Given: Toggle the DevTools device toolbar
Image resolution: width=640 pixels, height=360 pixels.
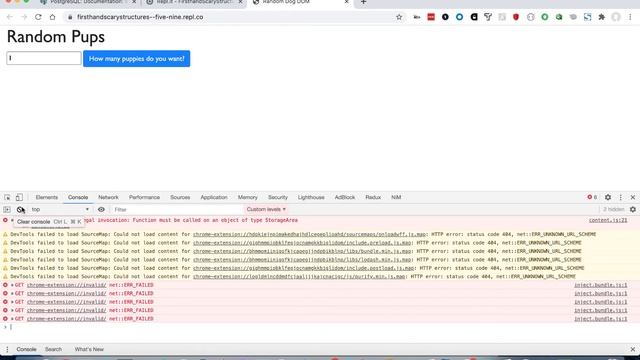Looking at the screenshot, I should [19, 198].
